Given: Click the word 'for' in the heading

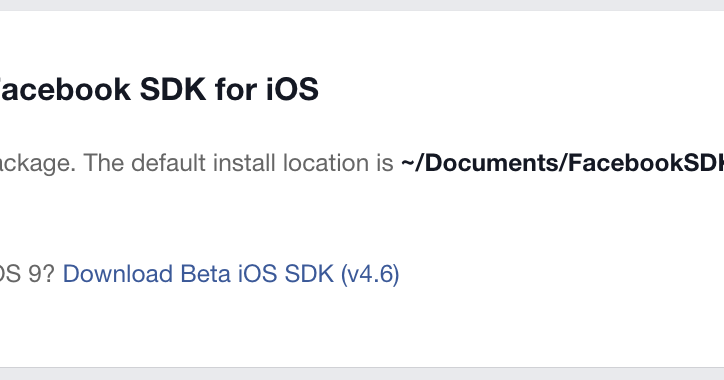Looking at the screenshot, I should tap(236, 89).
